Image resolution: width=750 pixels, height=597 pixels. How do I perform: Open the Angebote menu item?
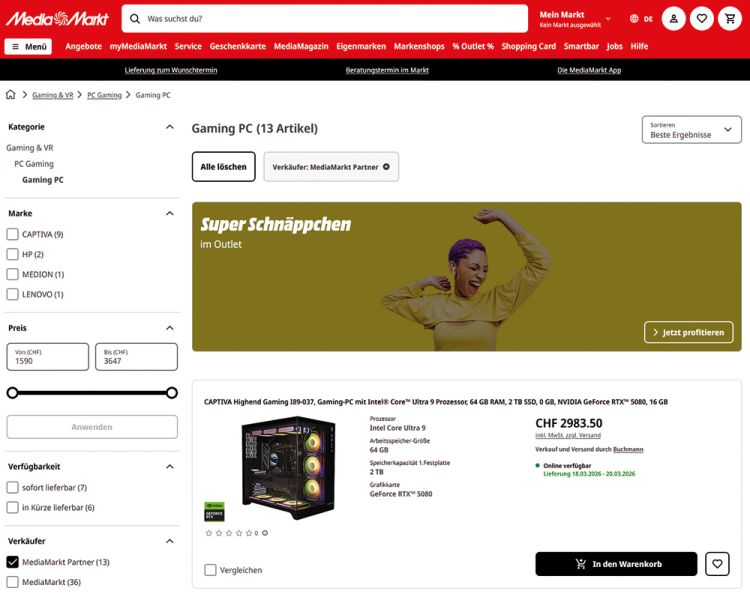pos(84,46)
